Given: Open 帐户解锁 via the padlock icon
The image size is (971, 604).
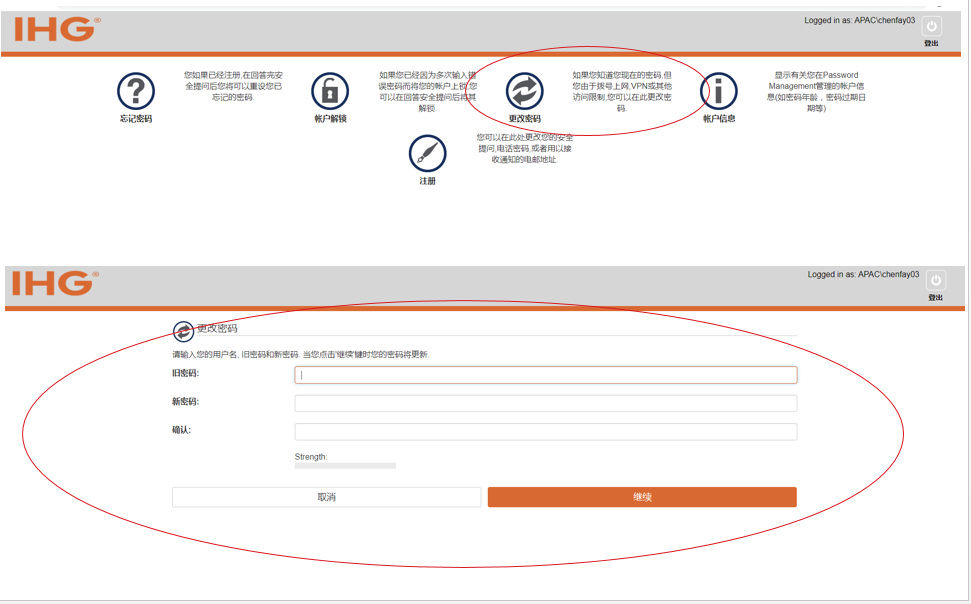Looking at the screenshot, I should (329, 90).
